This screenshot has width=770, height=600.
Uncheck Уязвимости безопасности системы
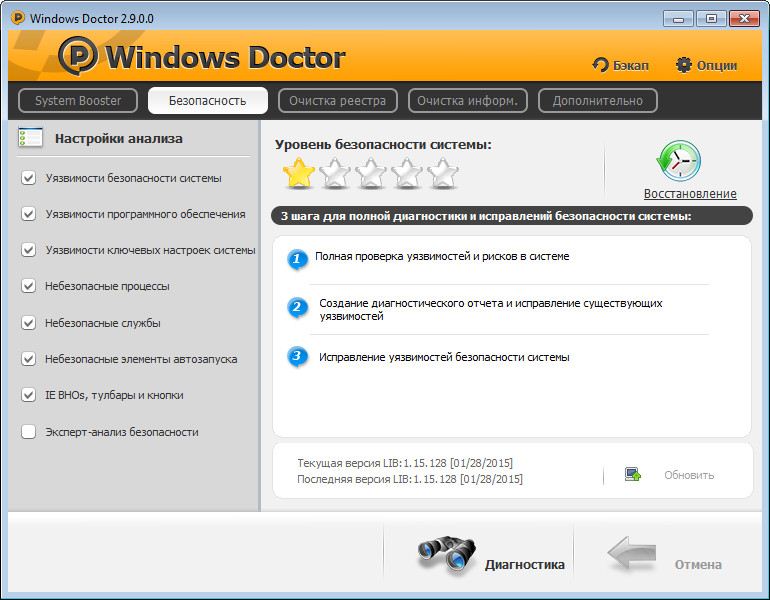click(28, 178)
